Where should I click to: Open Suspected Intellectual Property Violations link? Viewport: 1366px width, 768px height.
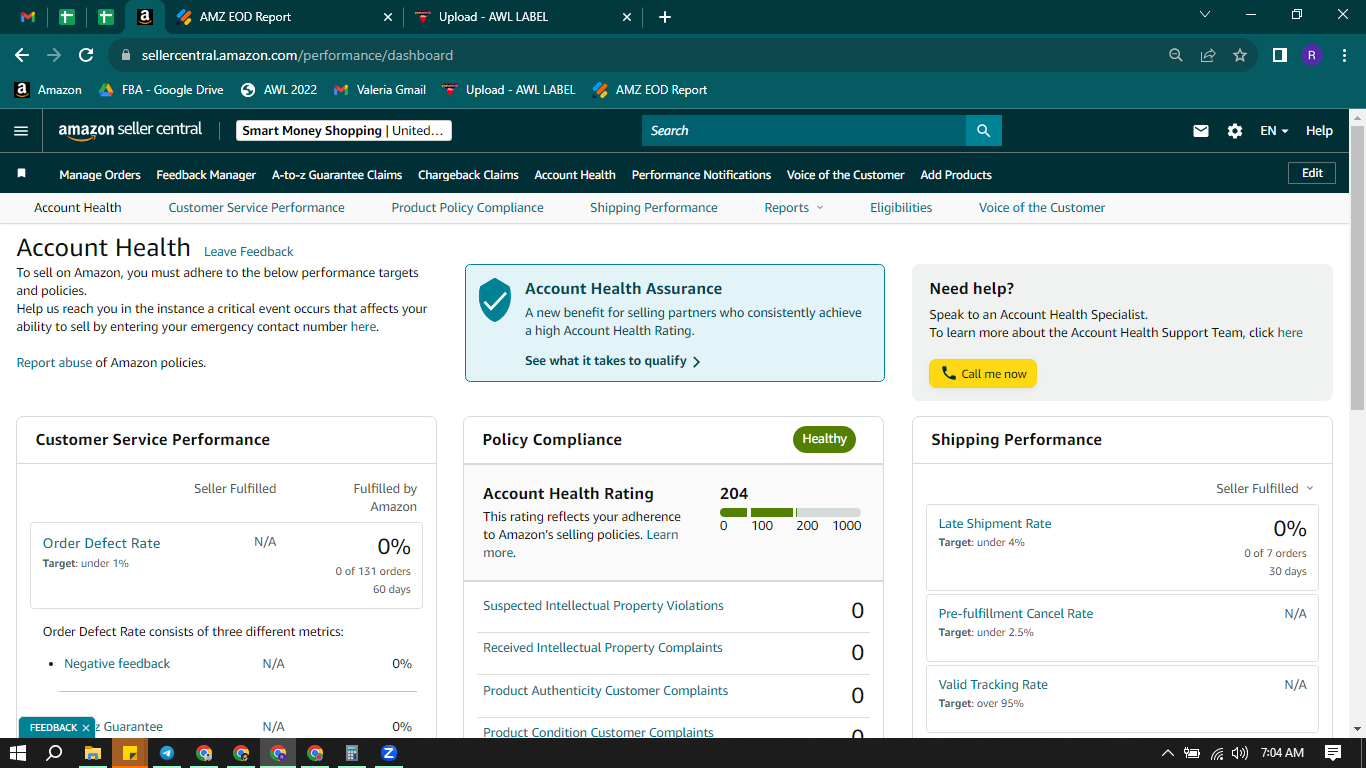pos(603,606)
